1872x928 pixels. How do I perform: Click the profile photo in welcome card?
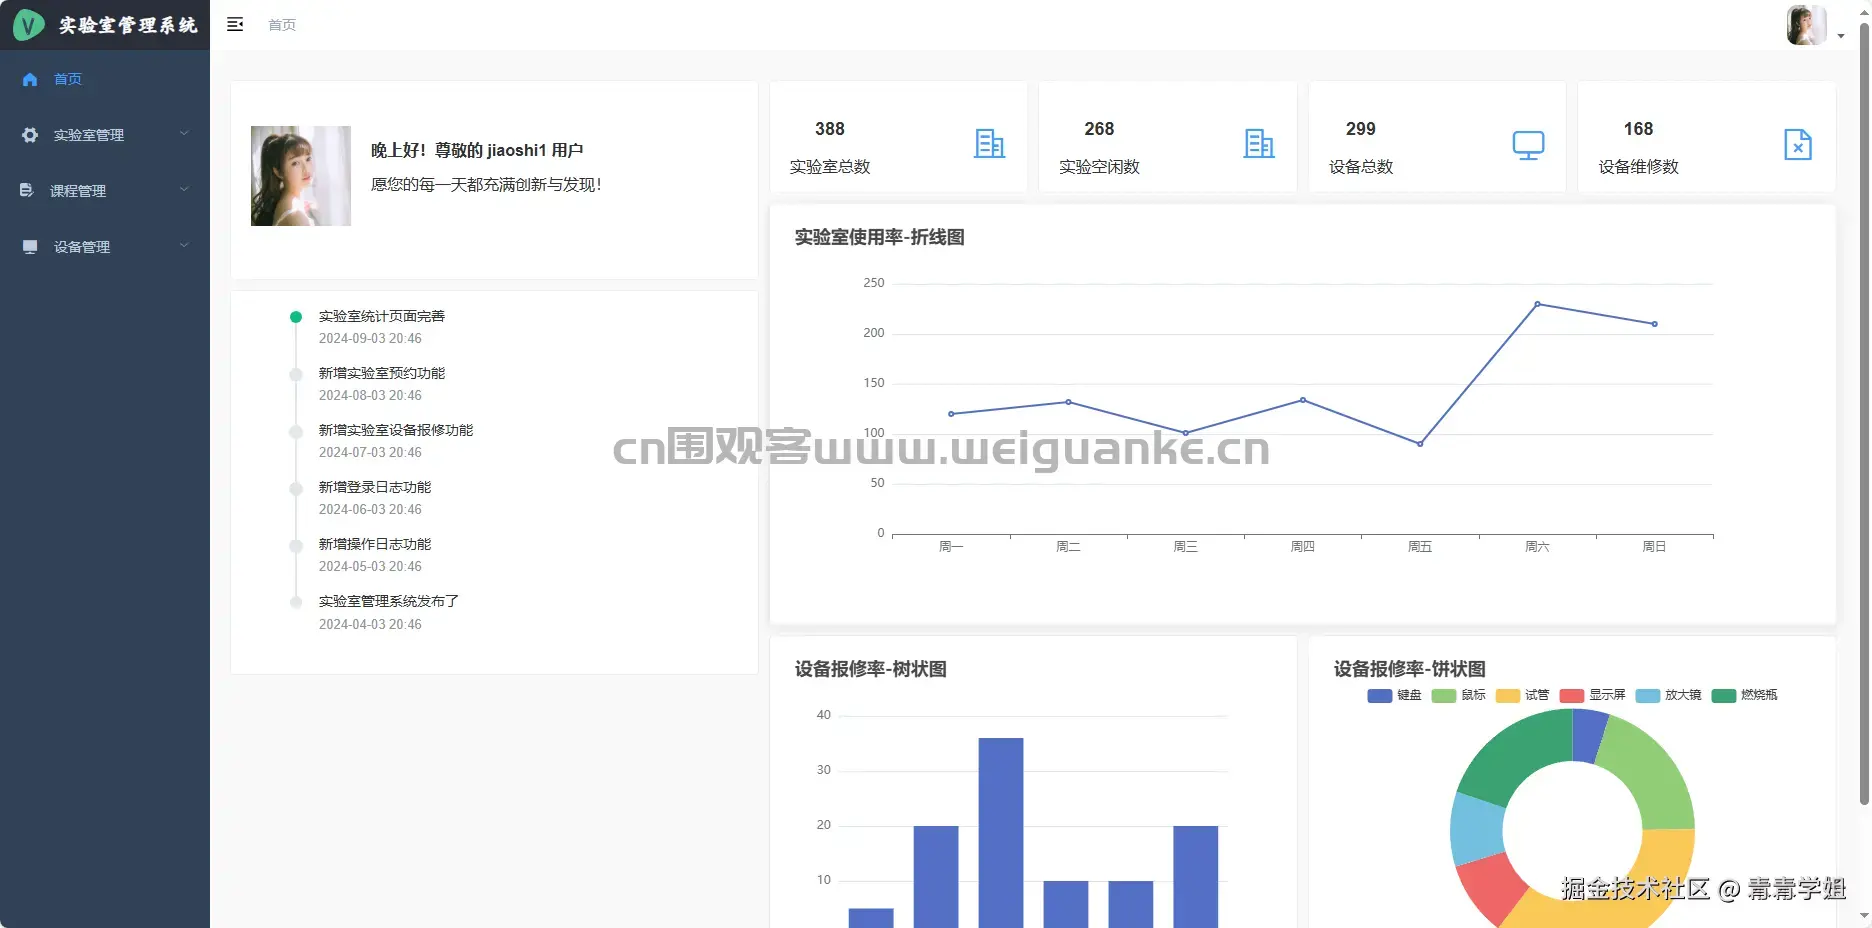(301, 176)
